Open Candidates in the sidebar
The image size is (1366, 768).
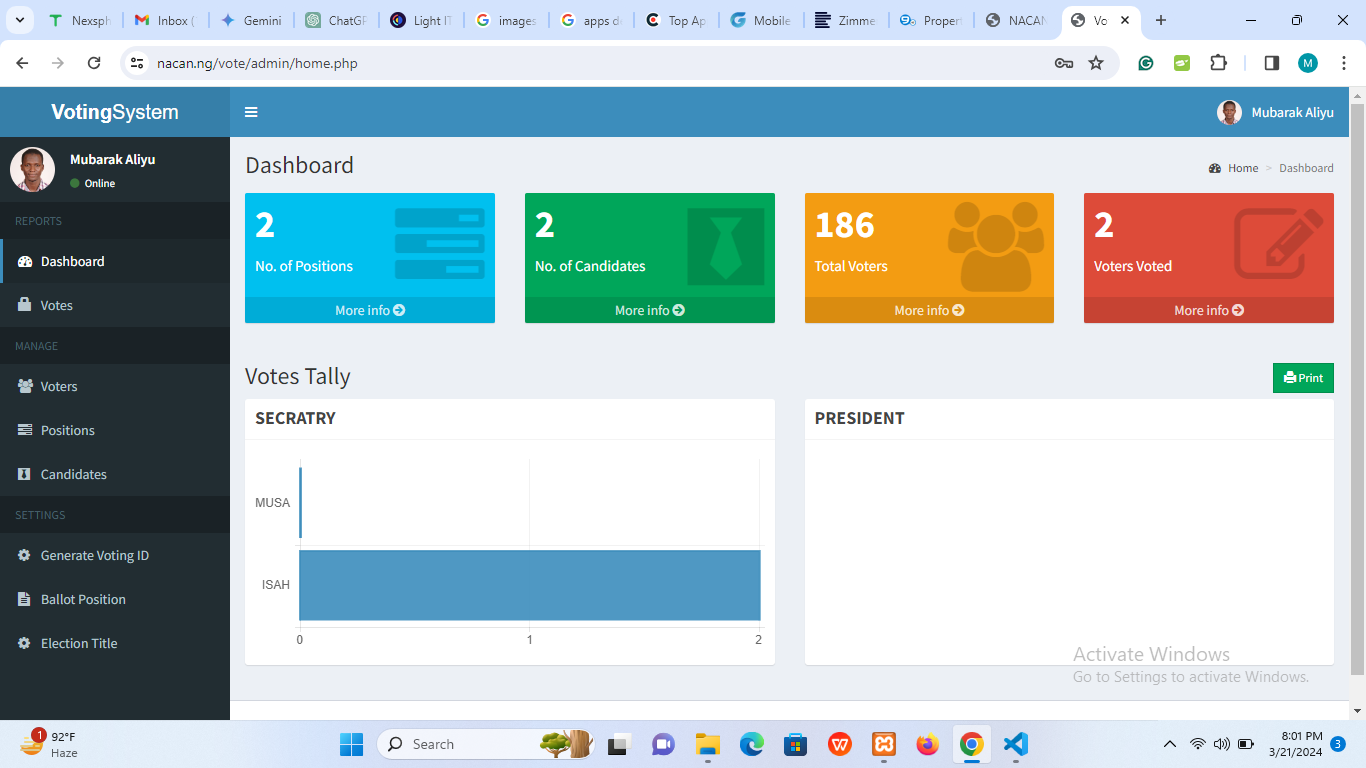pos(115,474)
